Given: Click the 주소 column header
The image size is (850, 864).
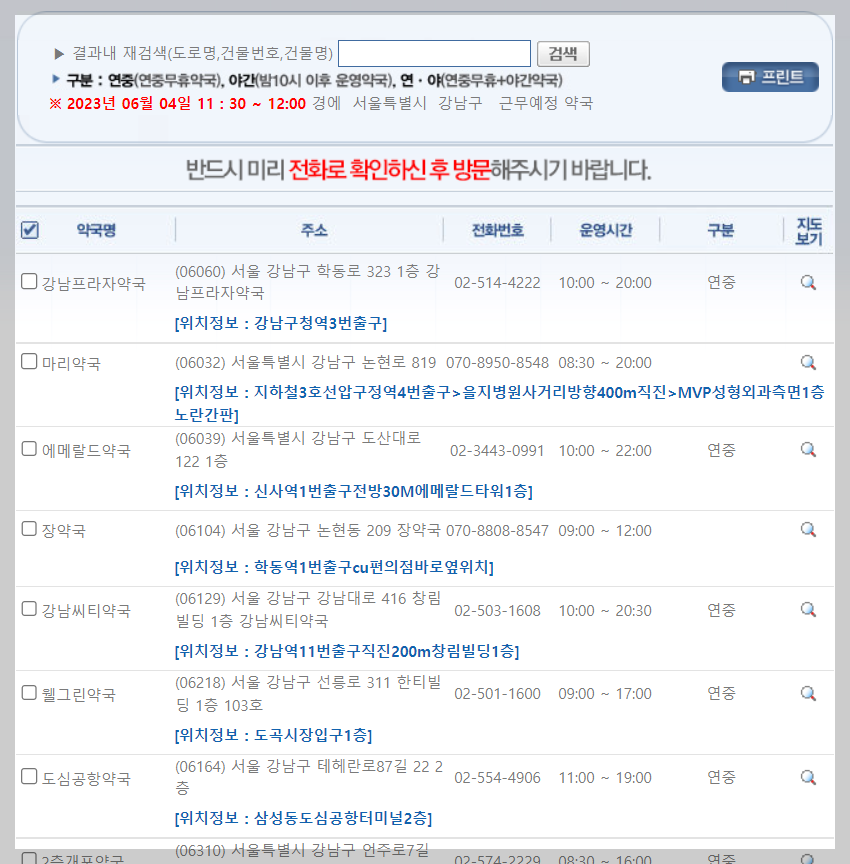Looking at the screenshot, I should pyautogui.click(x=314, y=230).
